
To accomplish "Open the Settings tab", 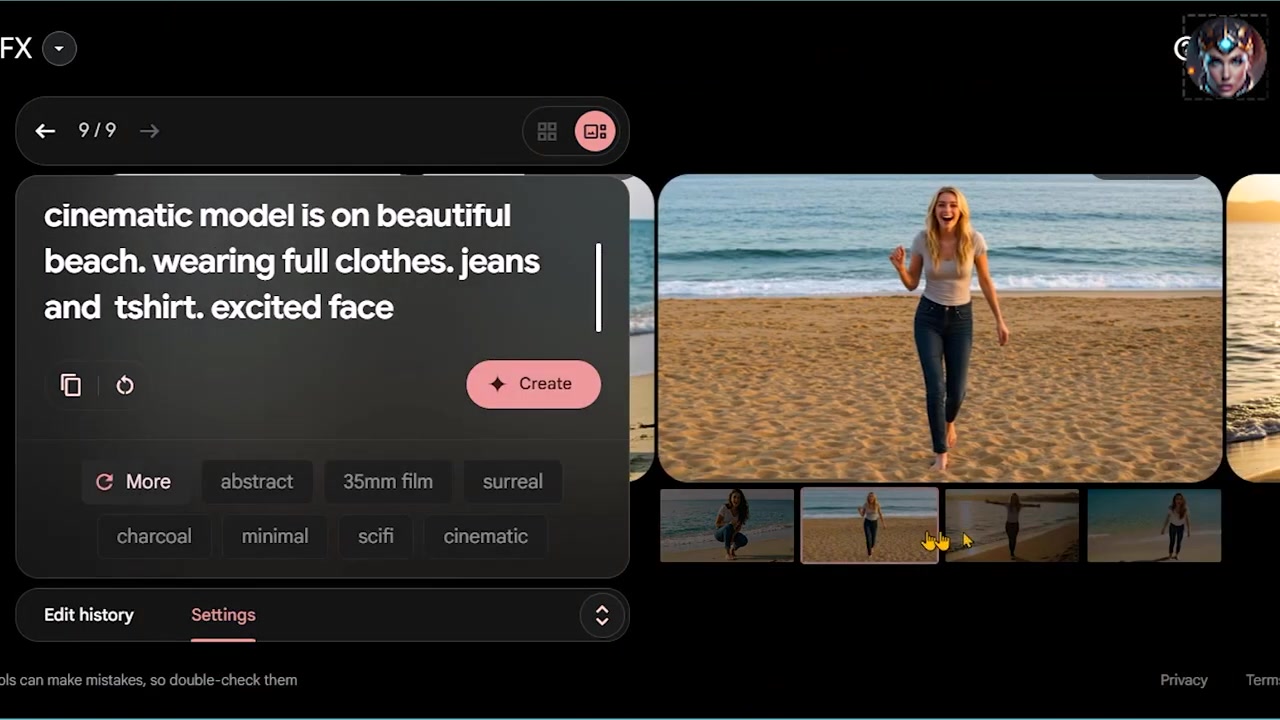I will pos(223,615).
